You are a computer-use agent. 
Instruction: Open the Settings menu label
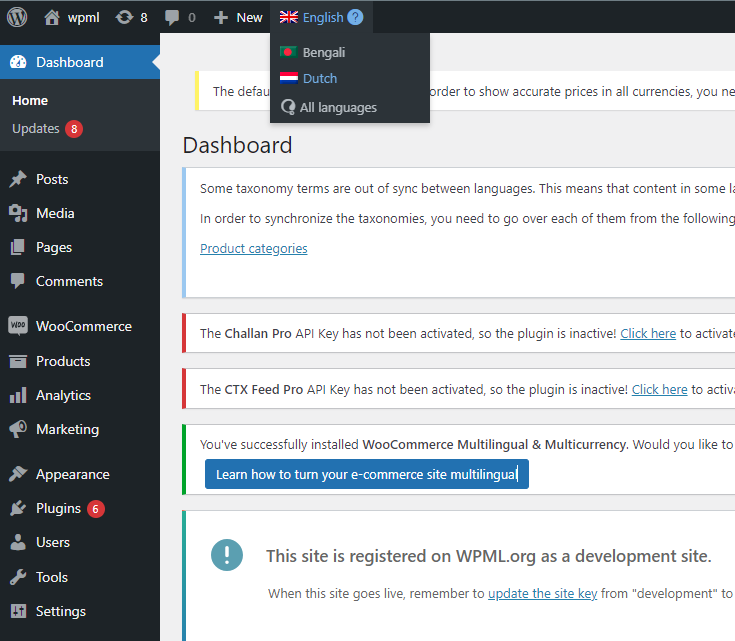coord(61,611)
